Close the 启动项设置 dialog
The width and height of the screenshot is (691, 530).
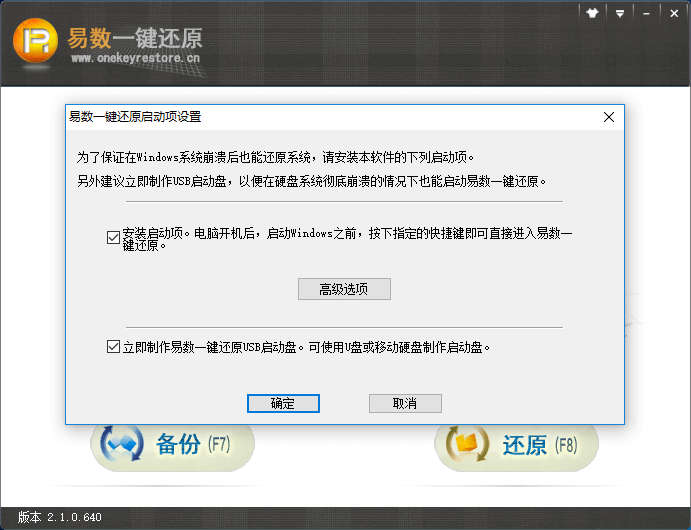coord(609,117)
